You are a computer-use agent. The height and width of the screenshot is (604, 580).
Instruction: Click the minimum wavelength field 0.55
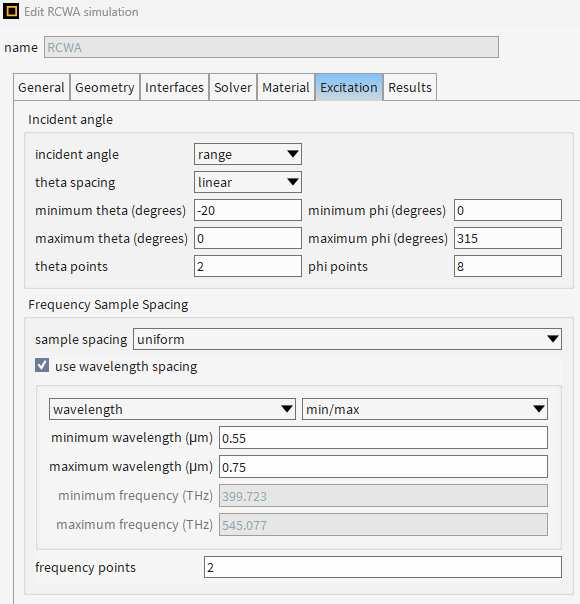tap(384, 438)
